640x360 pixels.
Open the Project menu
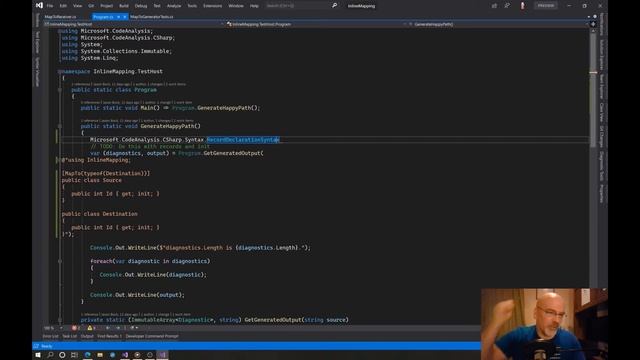click(x=107, y=6)
